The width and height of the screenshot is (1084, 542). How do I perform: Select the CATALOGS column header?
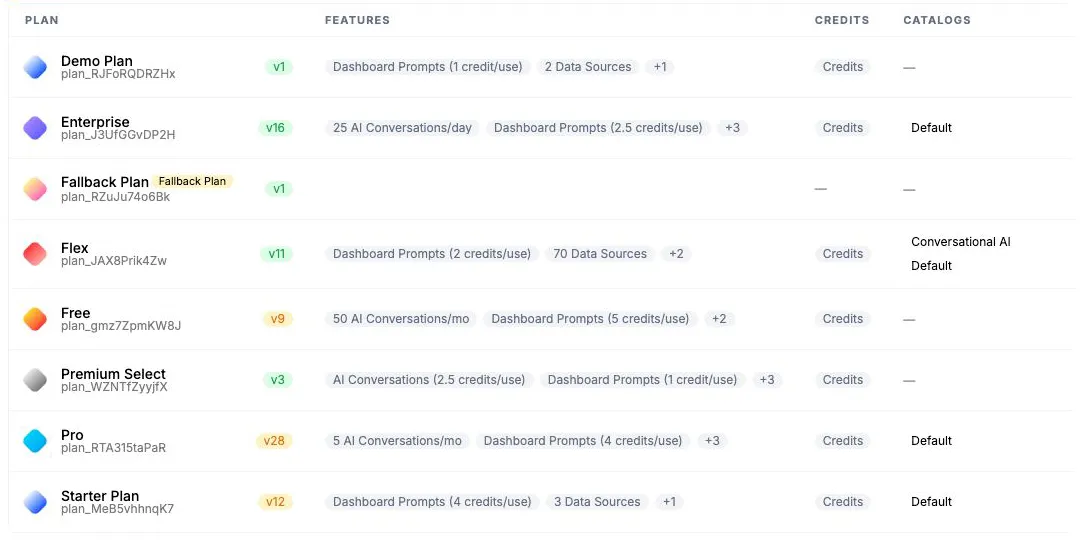tap(937, 20)
